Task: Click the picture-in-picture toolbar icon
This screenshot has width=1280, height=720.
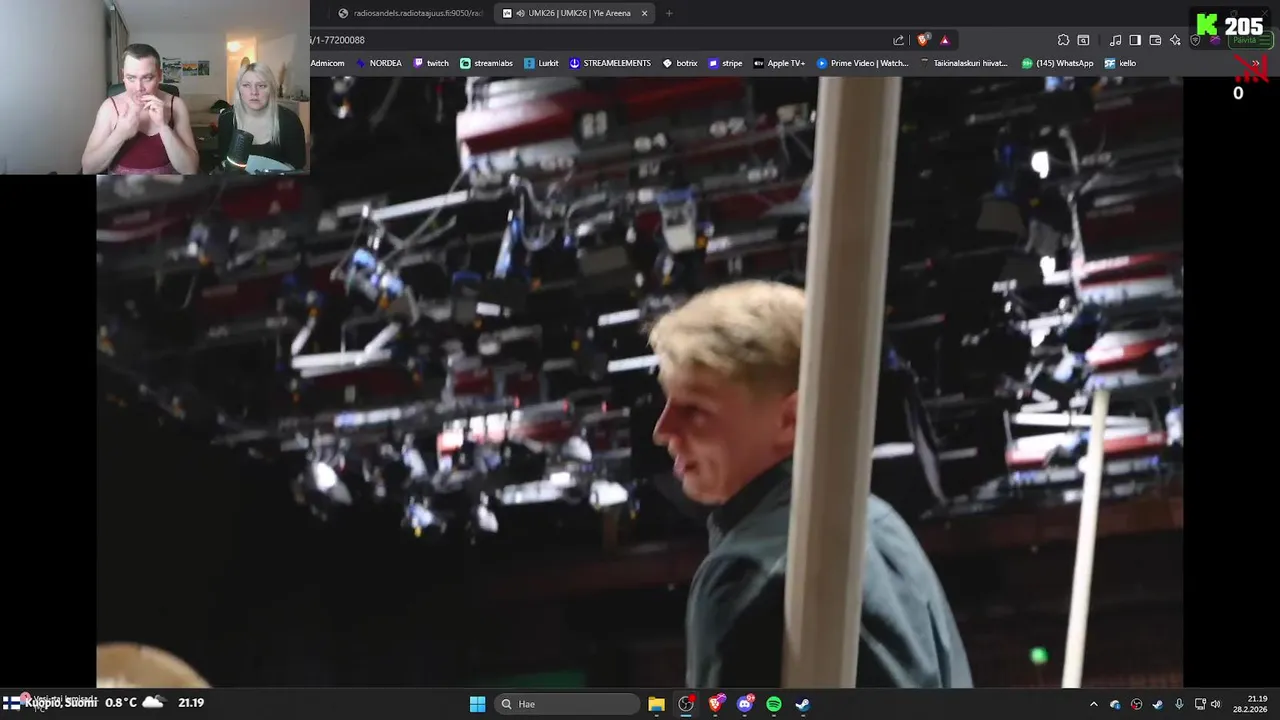Action: 1083,40
